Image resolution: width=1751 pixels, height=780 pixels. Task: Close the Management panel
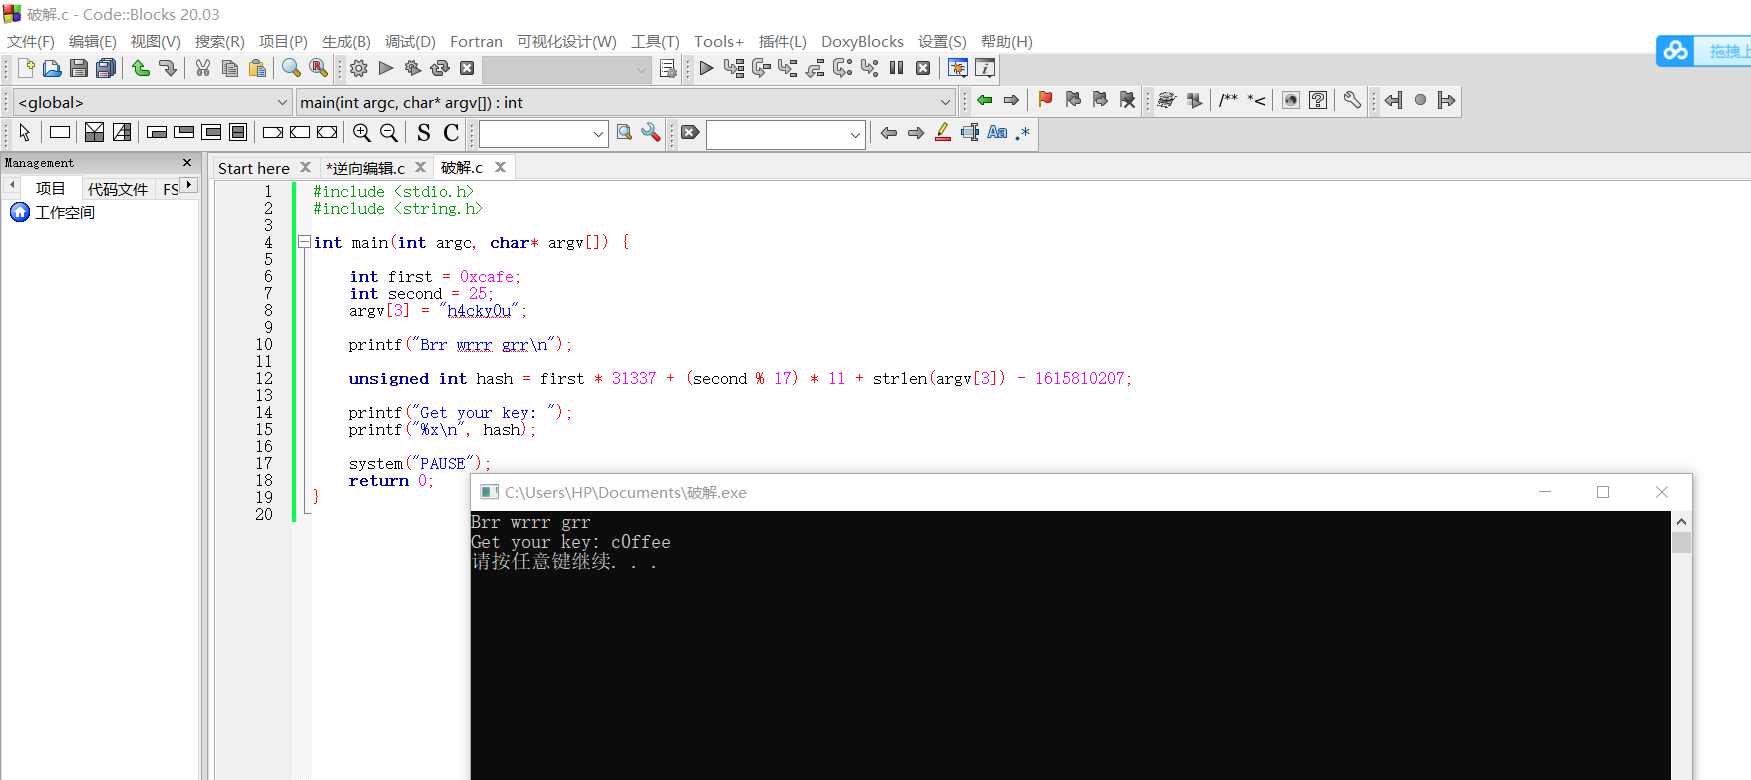(187, 162)
